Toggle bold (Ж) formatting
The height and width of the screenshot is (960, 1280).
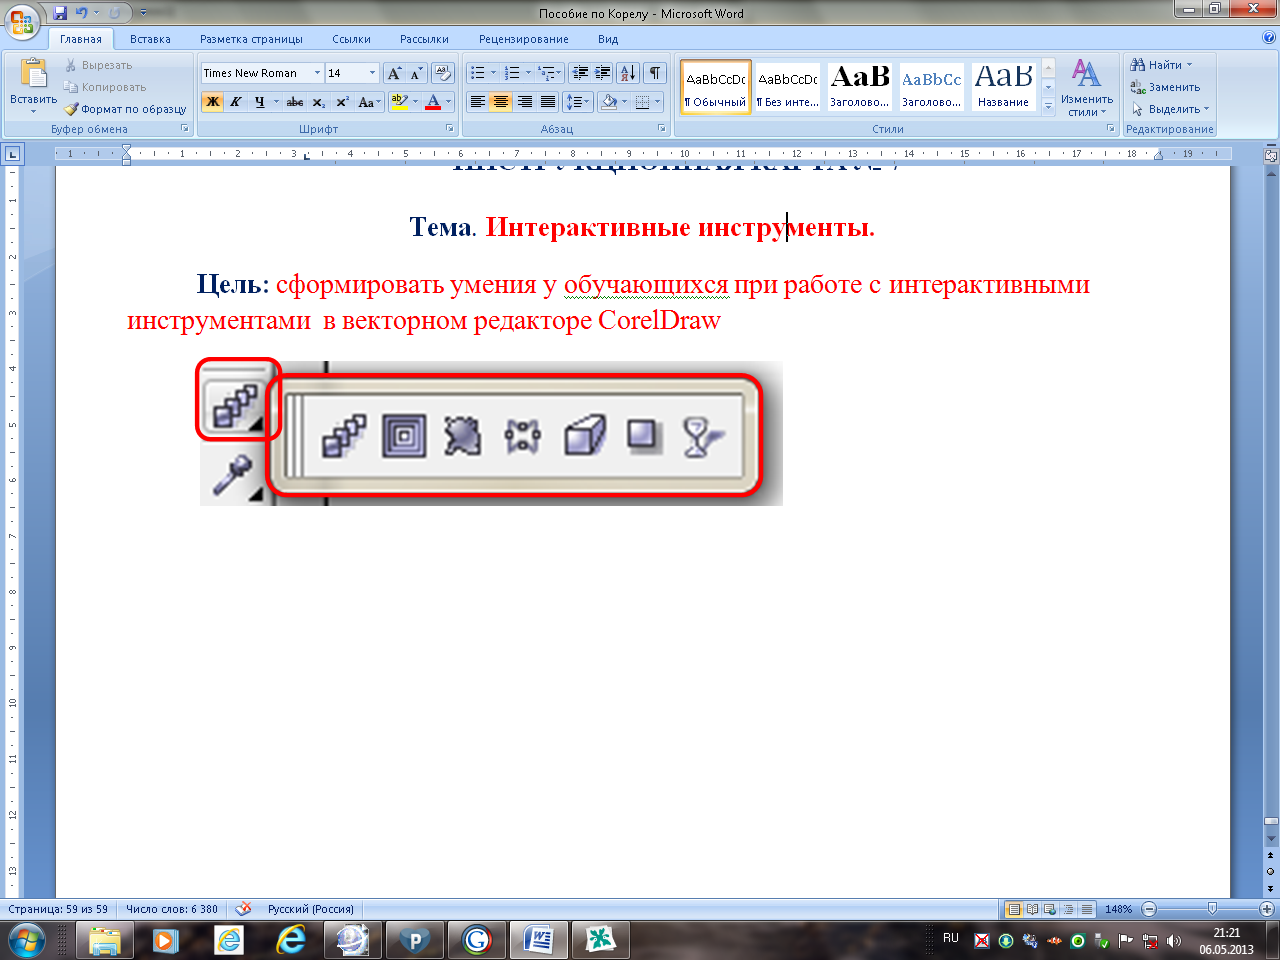[x=212, y=102]
